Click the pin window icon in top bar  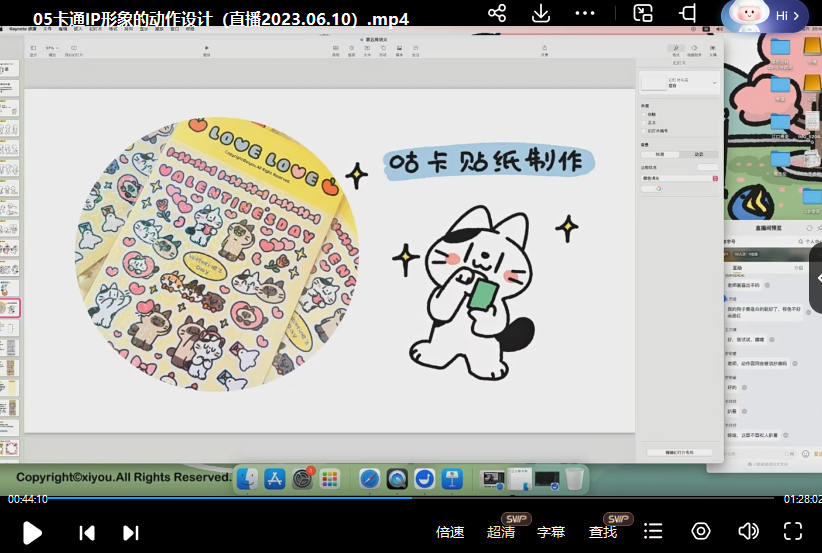pyautogui.click(x=688, y=13)
